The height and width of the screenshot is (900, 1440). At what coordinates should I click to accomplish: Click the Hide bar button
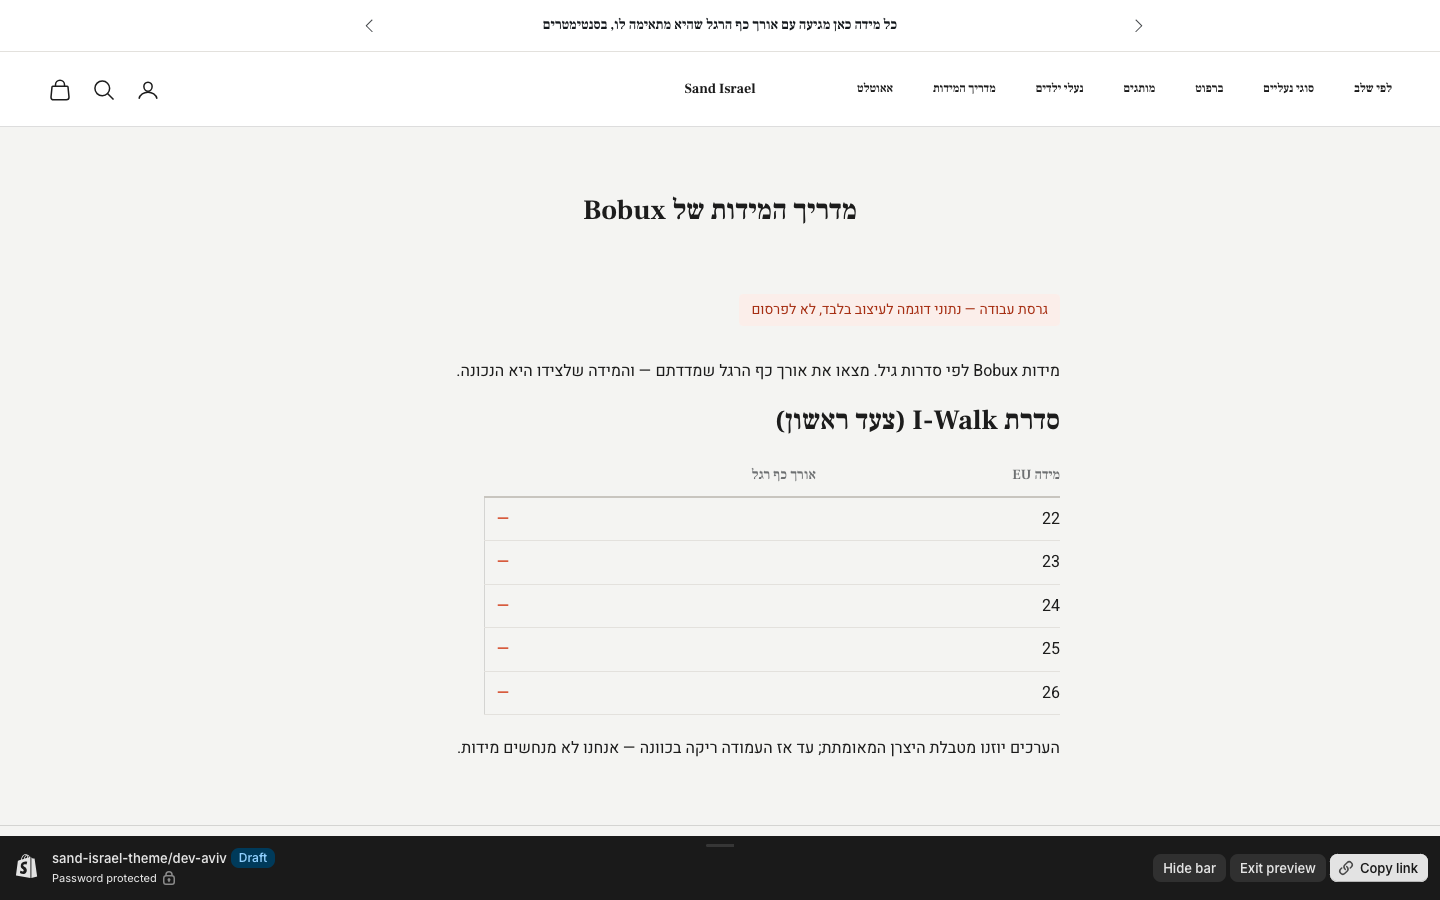pyautogui.click(x=1189, y=868)
